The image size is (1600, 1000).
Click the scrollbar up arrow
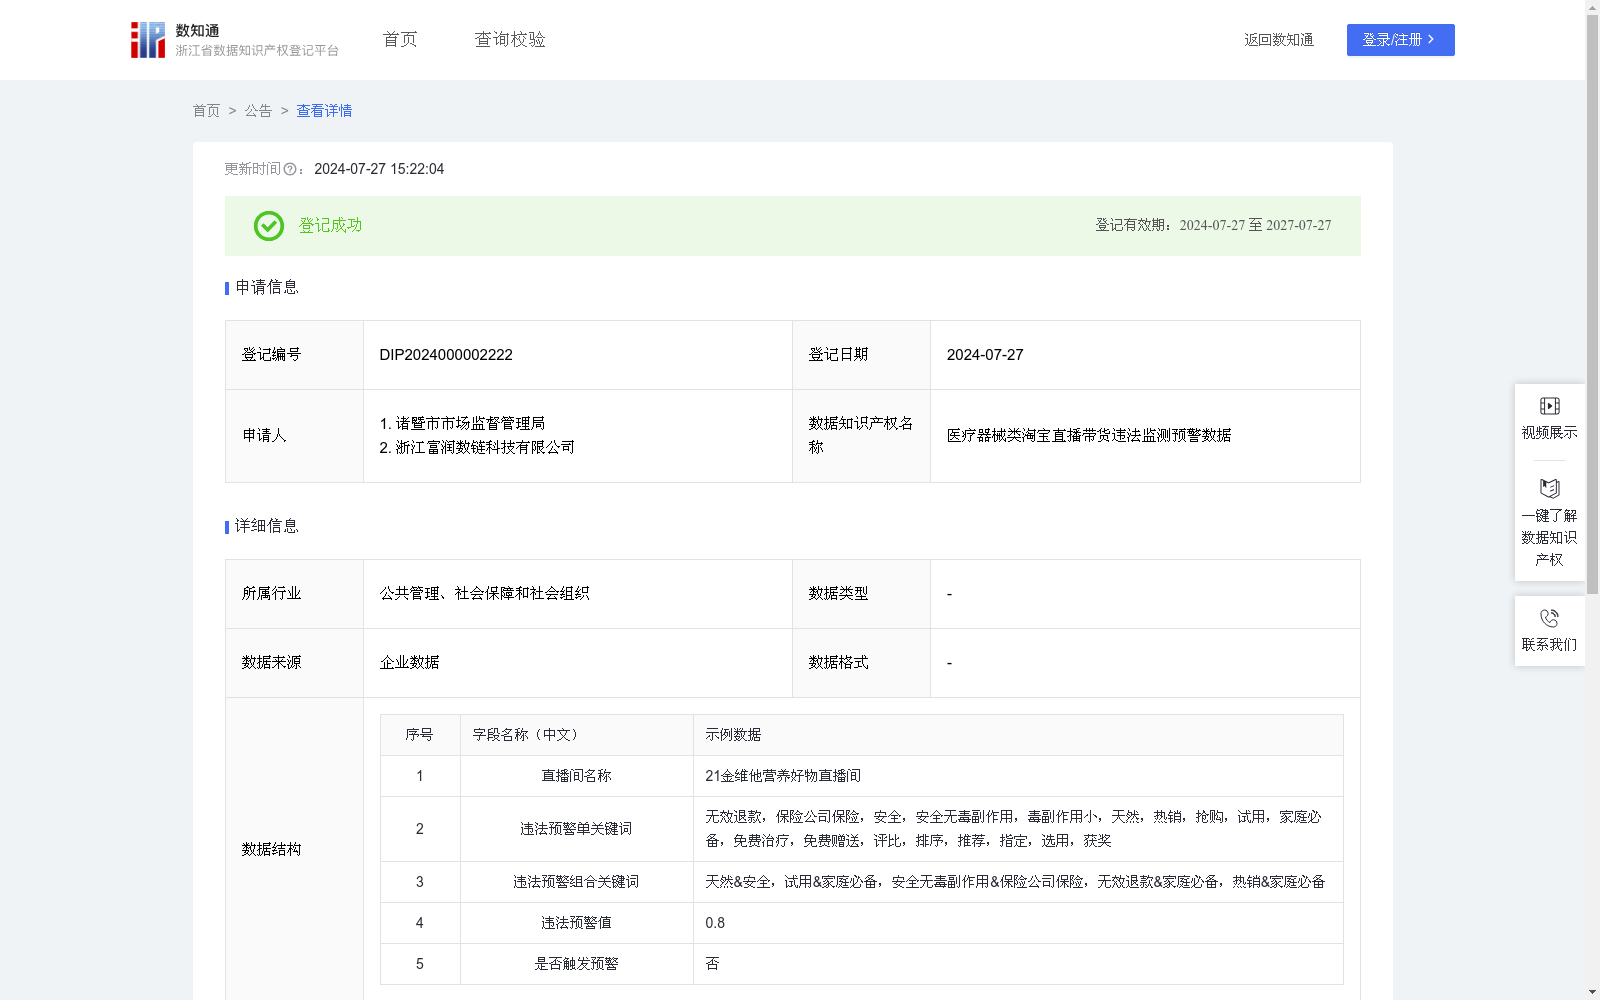1592,7
